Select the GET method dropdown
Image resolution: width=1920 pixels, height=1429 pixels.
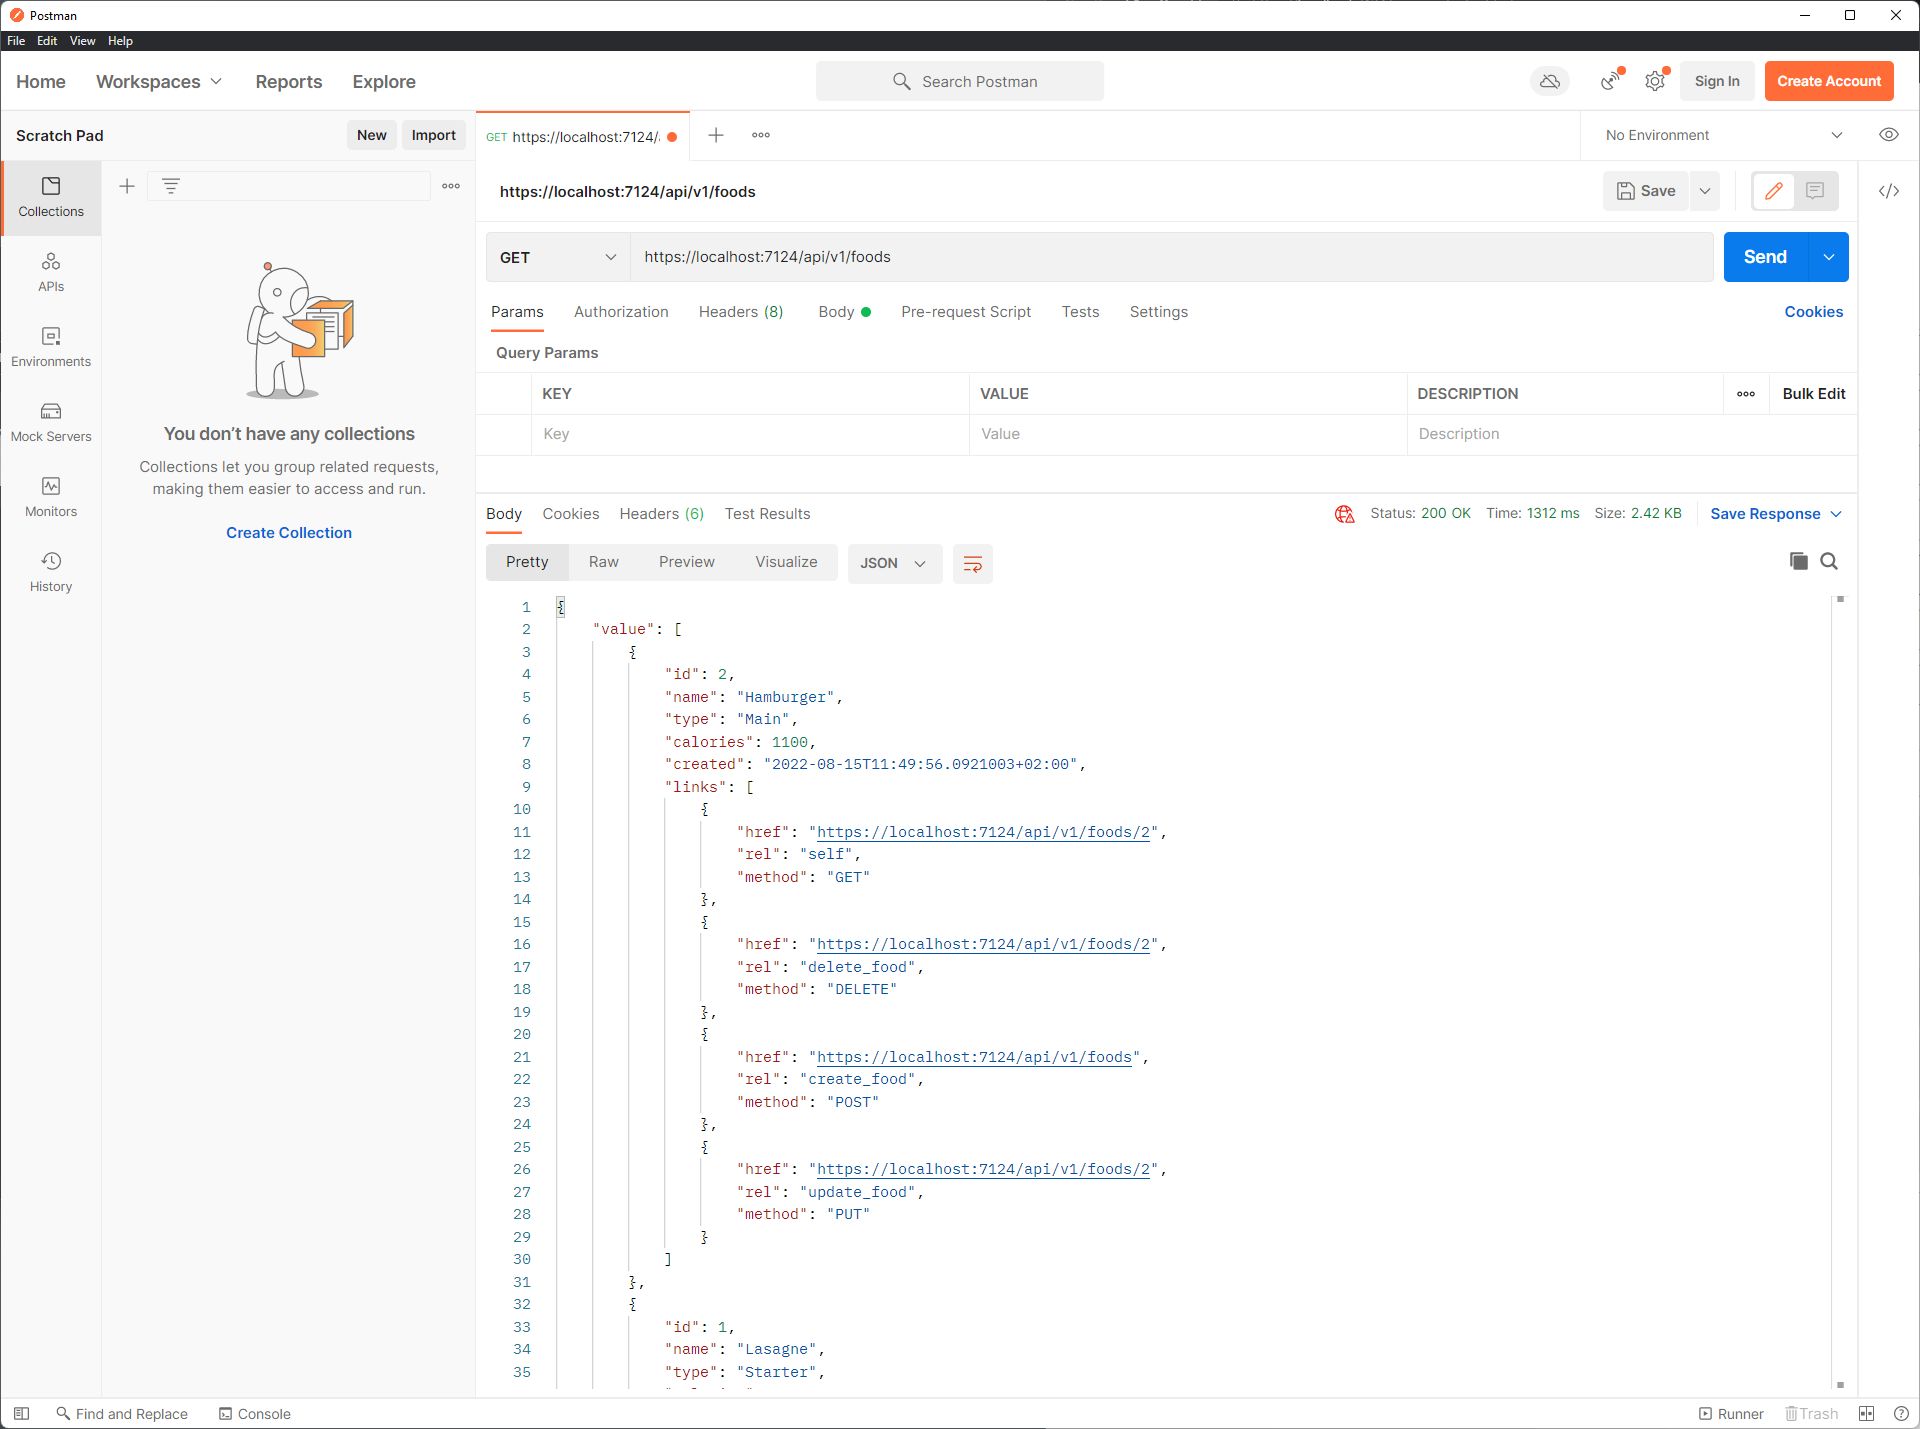click(x=555, y=255)
